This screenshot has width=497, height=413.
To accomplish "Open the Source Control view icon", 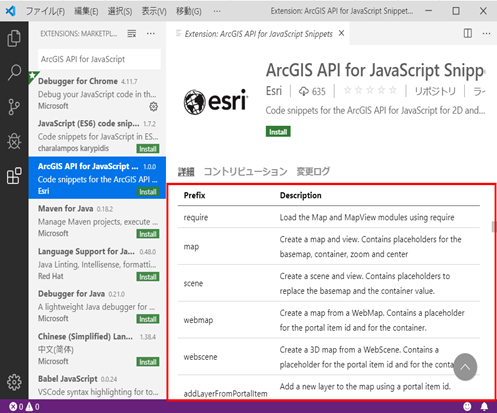I will click(14, 107).
